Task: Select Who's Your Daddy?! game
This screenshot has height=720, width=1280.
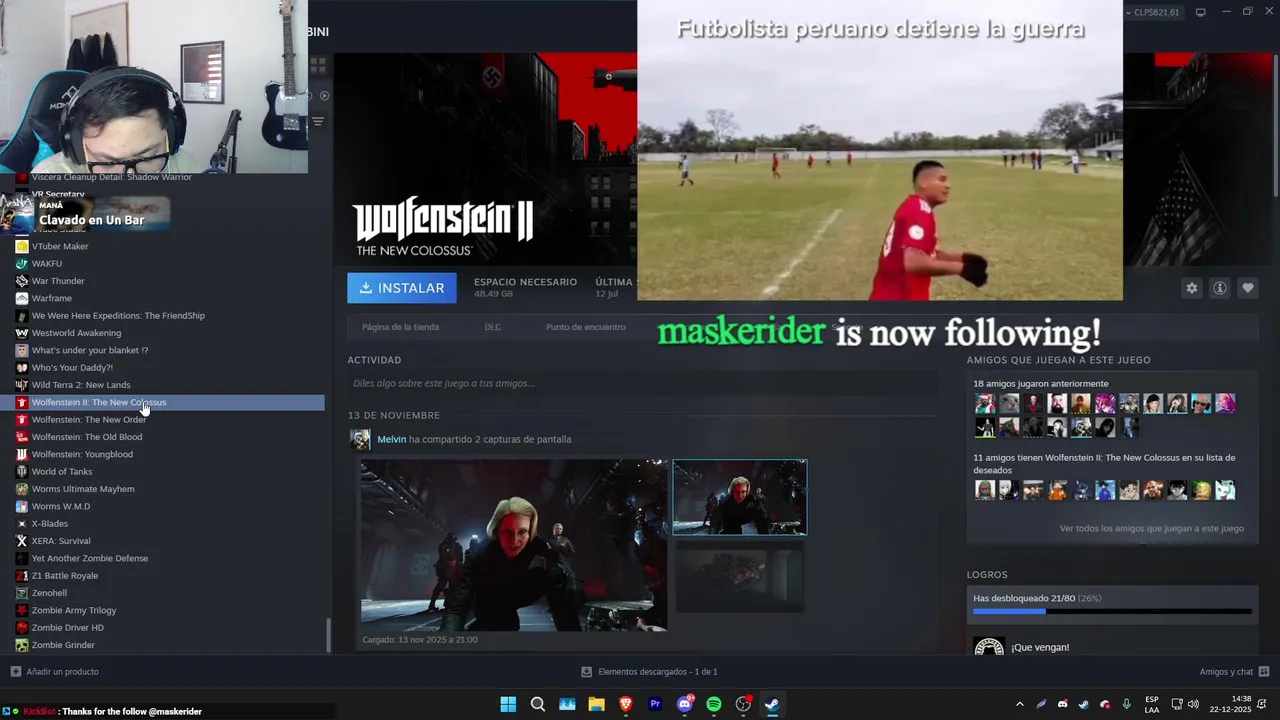Action: (72, 368)
